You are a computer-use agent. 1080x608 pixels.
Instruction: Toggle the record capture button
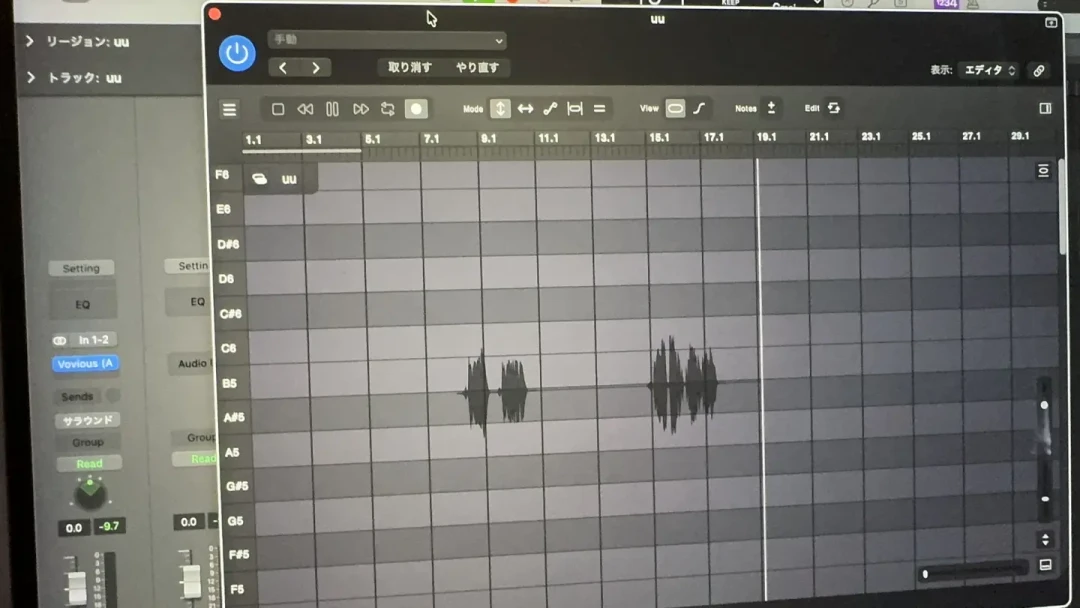click(416, 109)
